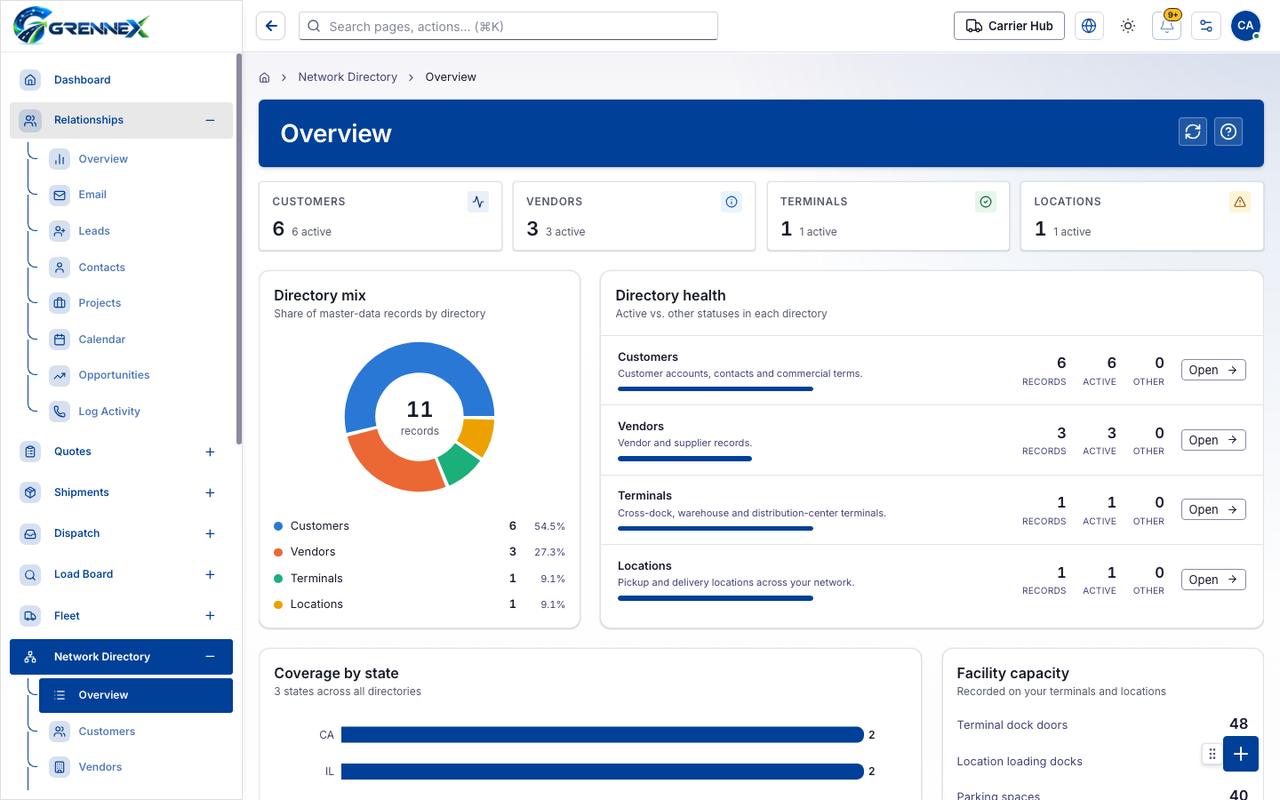Click the floating plus add button

pyautogui.click(x=1241, y=754)
